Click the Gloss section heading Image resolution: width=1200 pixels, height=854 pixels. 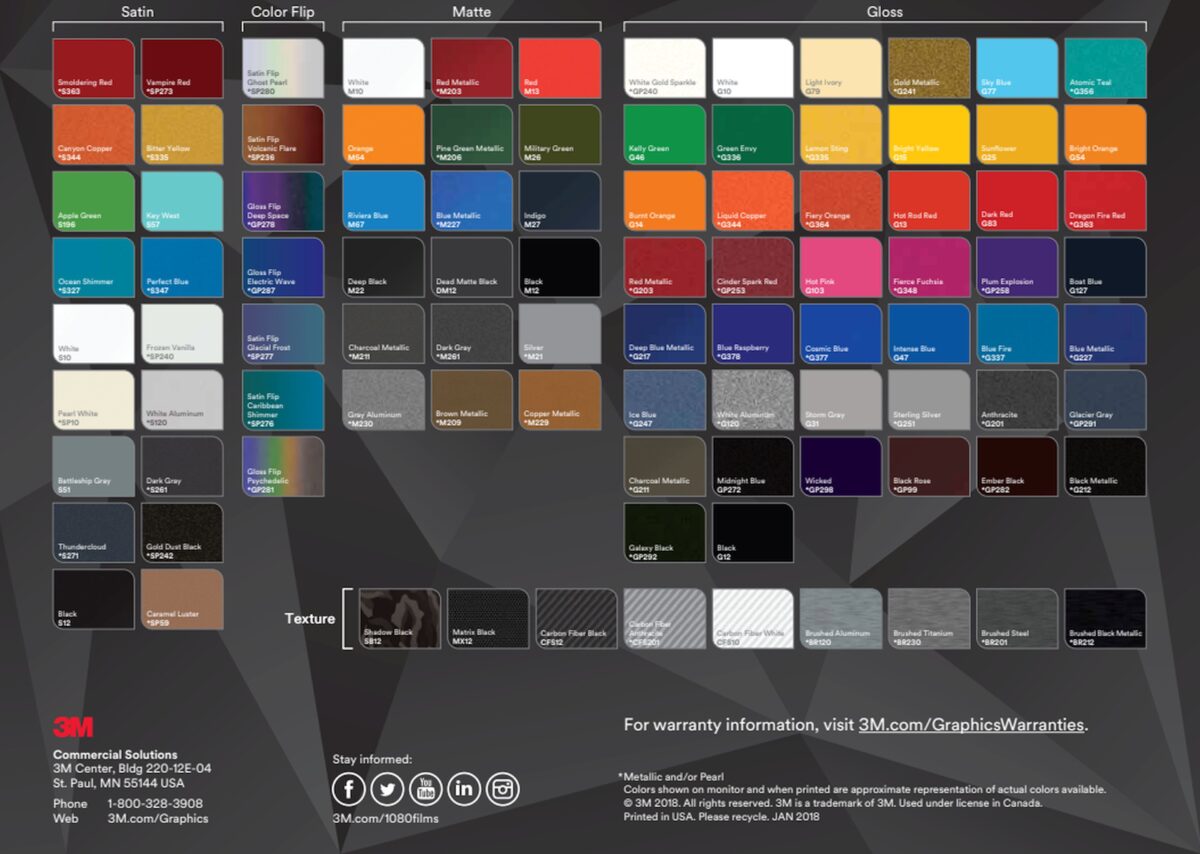[884, 13]
